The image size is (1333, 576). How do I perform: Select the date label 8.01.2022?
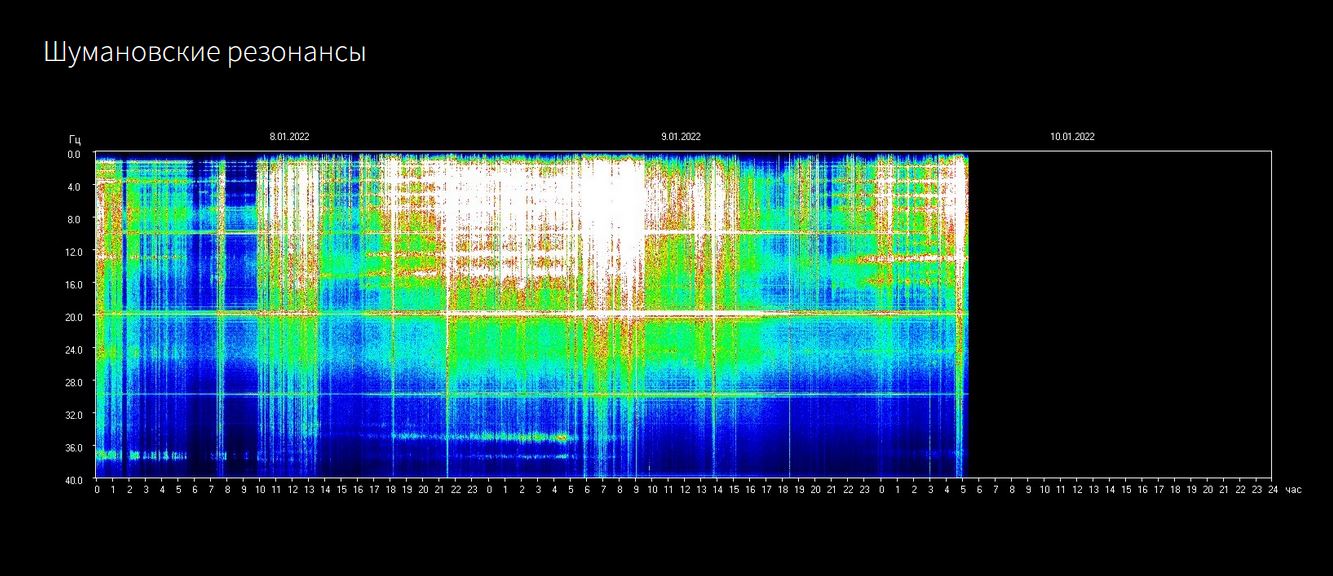(289, 137)
